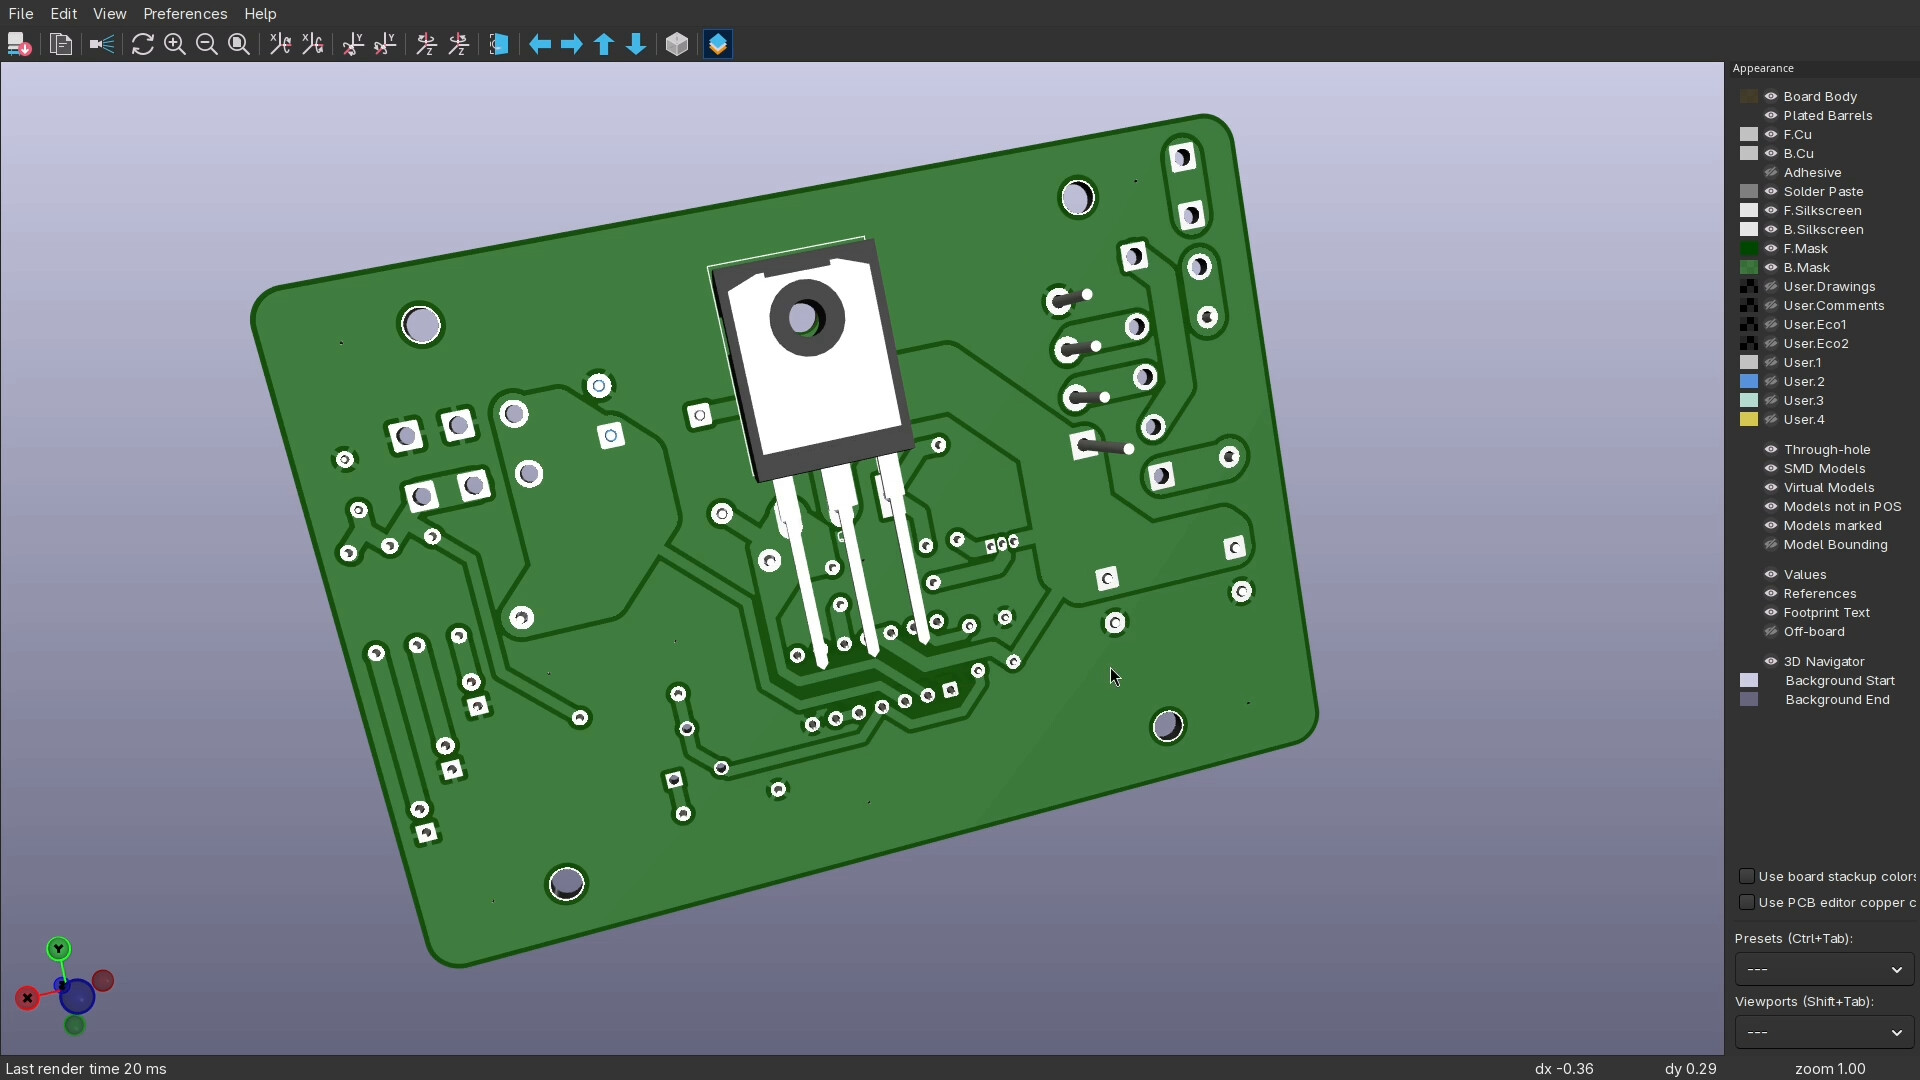Image resolution: width=1920 pixels, height=1080 pixels.
Task: Click copy 3D image to clipboard icon
Action: (x=61, y=44)
